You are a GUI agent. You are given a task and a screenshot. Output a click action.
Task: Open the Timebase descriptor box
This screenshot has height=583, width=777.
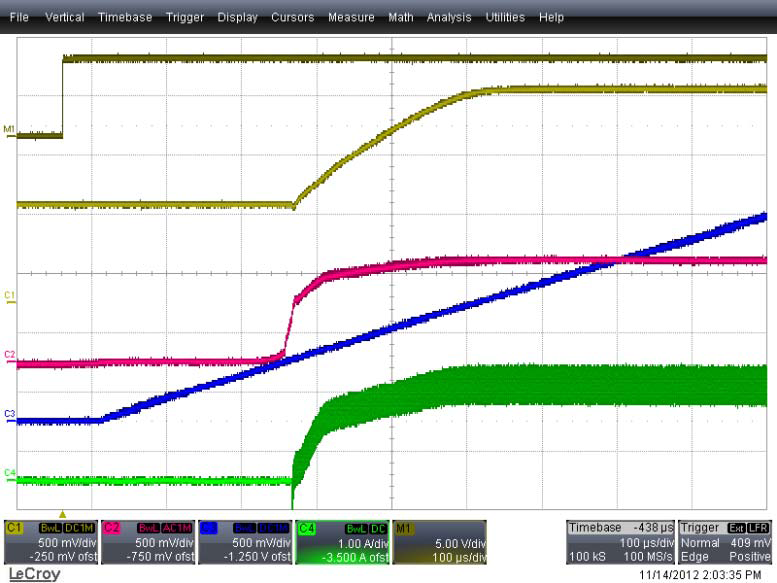621,542
